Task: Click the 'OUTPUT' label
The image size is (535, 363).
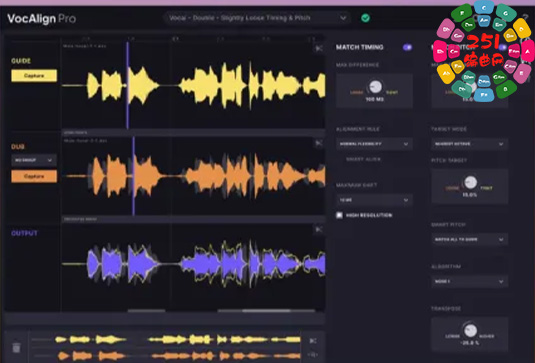Action: [24, 233]
